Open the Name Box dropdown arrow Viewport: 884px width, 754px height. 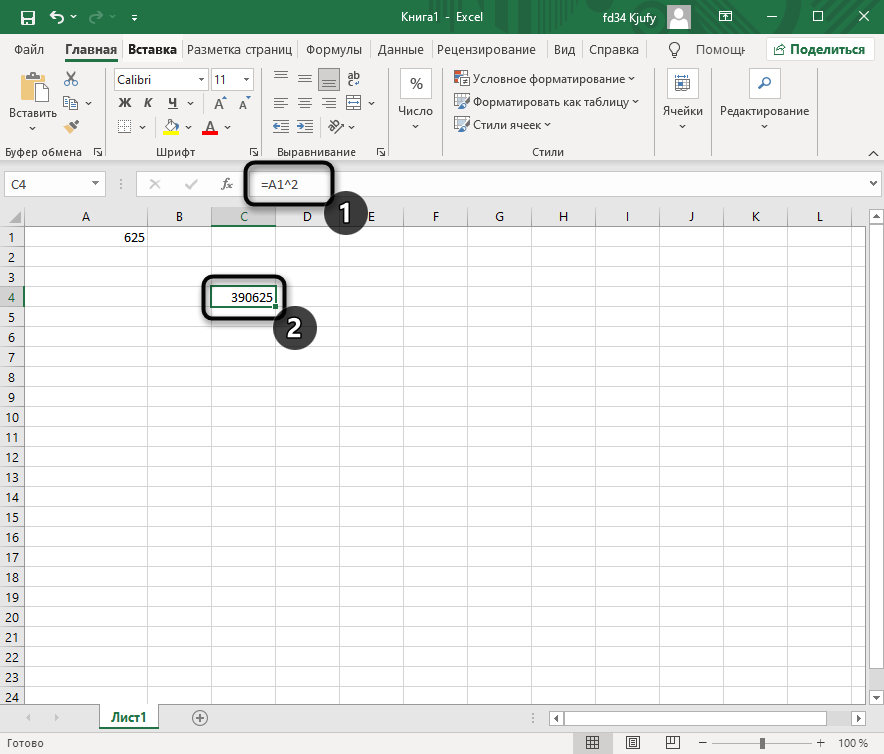pyautogui.click(x=96, y=184)
